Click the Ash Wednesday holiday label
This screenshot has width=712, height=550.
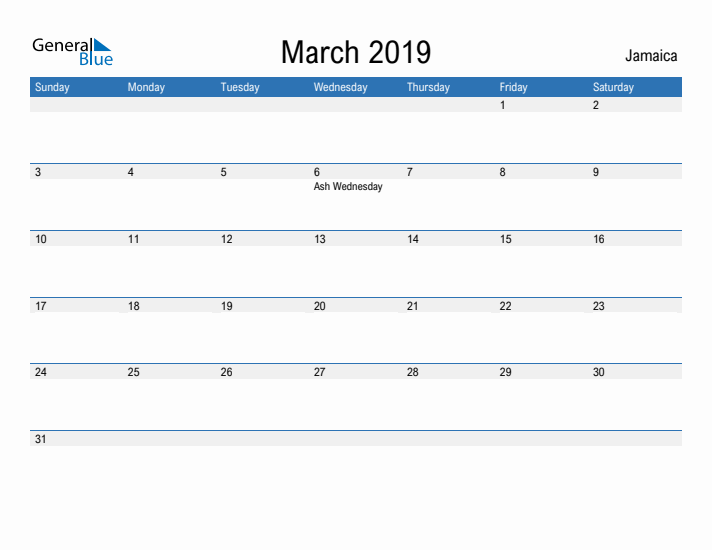(x=348, y=187)
